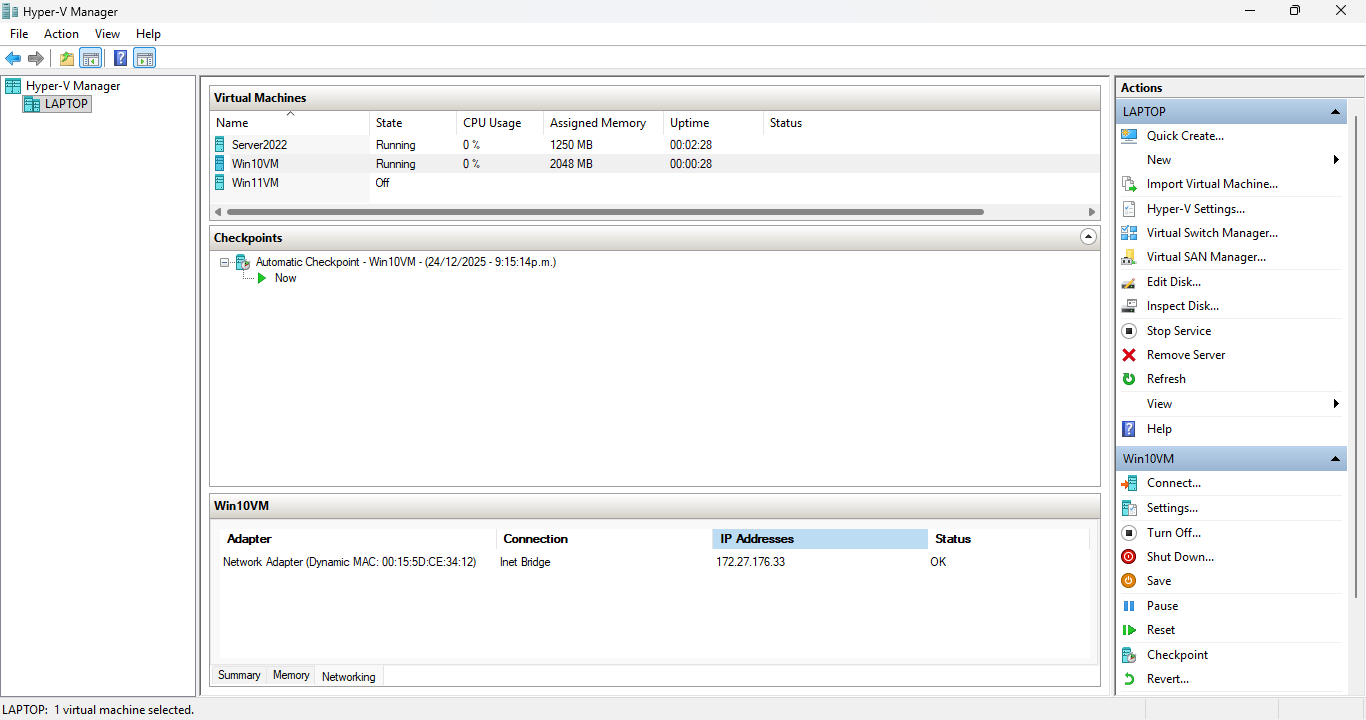Click Stop Service action
The width and height of the screenshot is (1366, 720).
point(1178,331)
